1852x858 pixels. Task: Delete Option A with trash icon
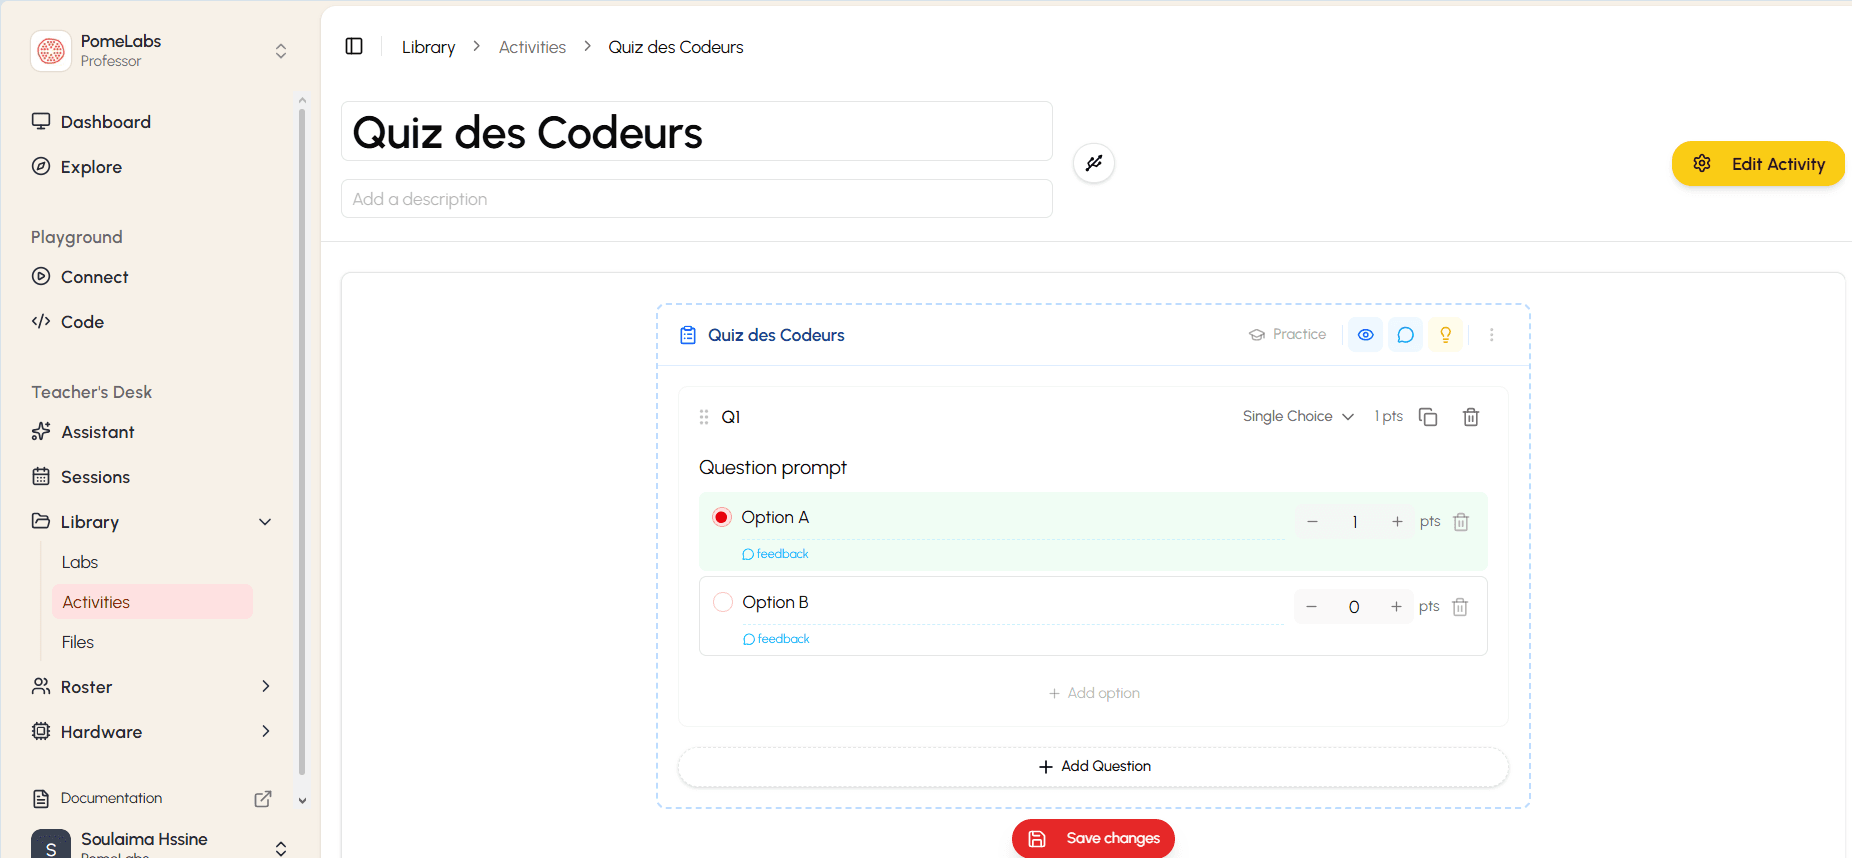point(1461,522)
